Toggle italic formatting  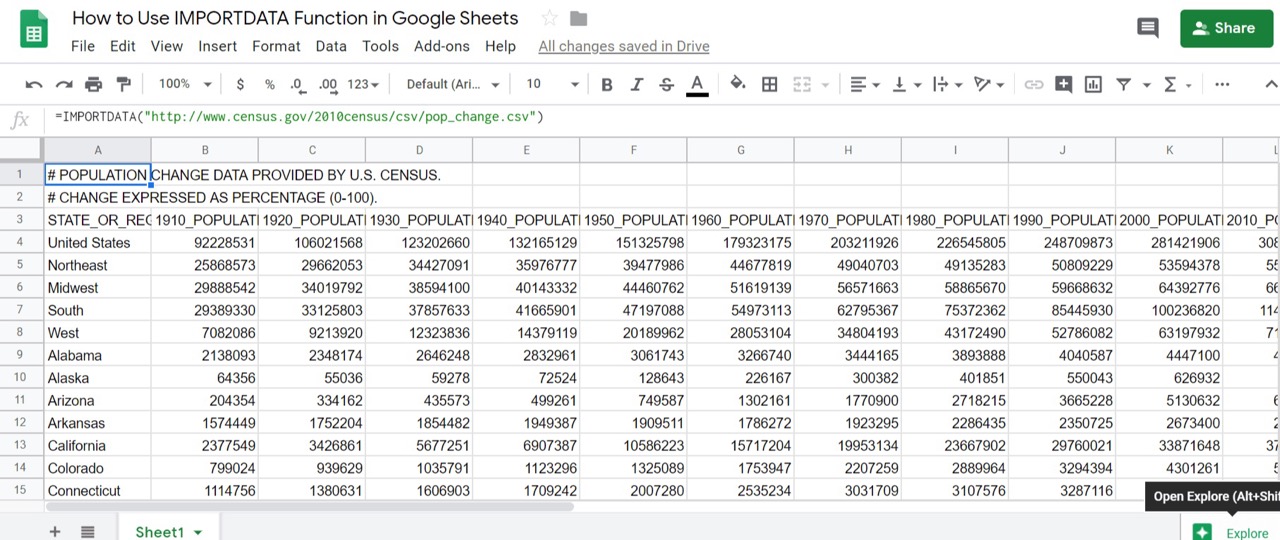pos(637,85)
